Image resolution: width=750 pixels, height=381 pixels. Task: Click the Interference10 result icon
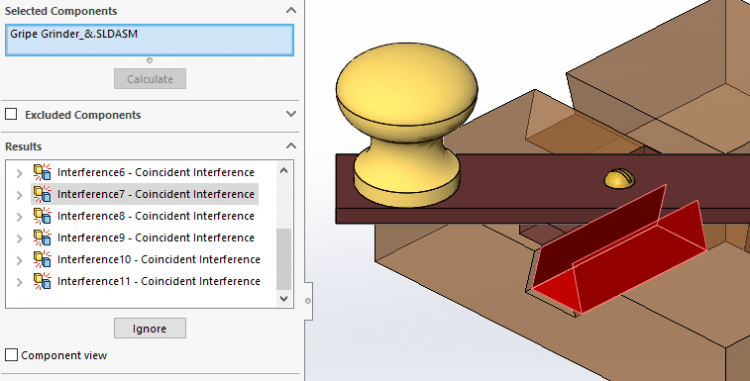tap(43, 259)
